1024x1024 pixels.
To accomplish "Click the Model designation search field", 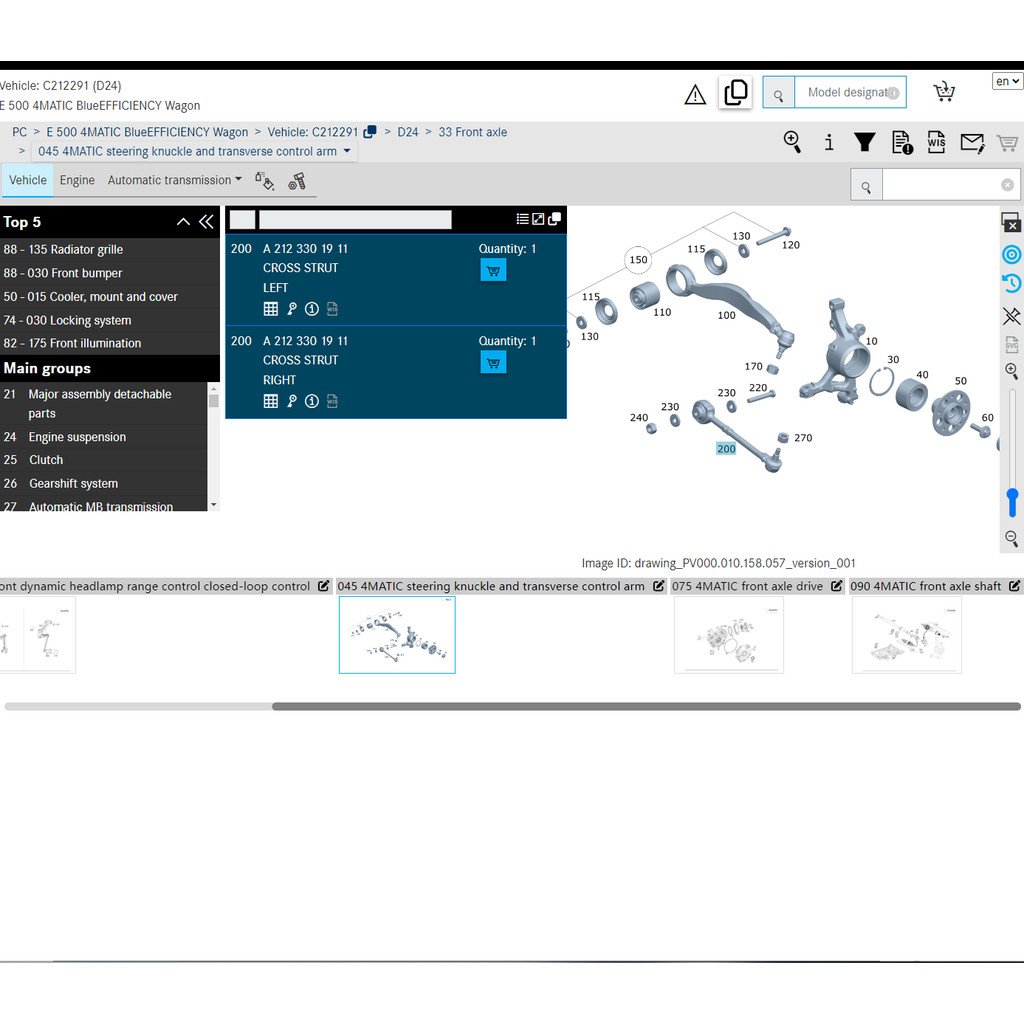I will [x=850, y=93].
